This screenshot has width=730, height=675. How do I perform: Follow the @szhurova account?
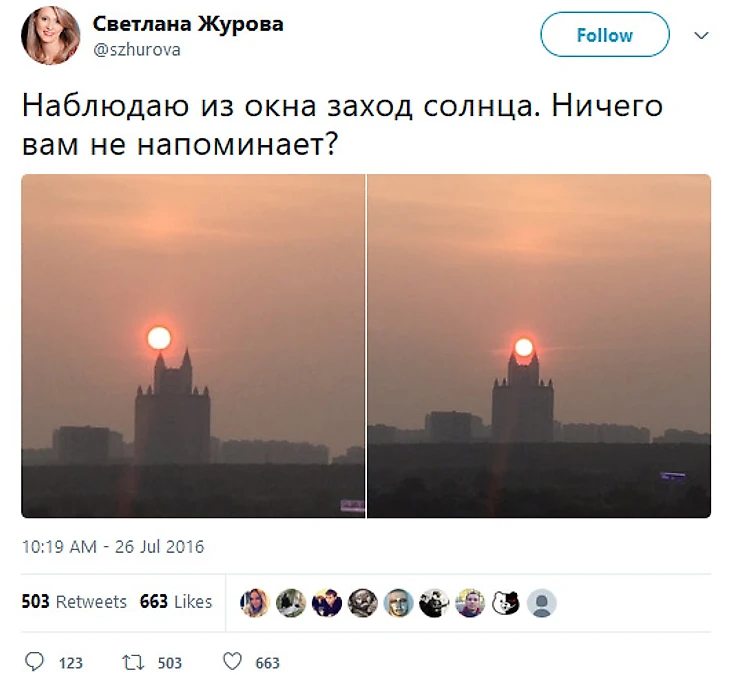click(605, 35)
